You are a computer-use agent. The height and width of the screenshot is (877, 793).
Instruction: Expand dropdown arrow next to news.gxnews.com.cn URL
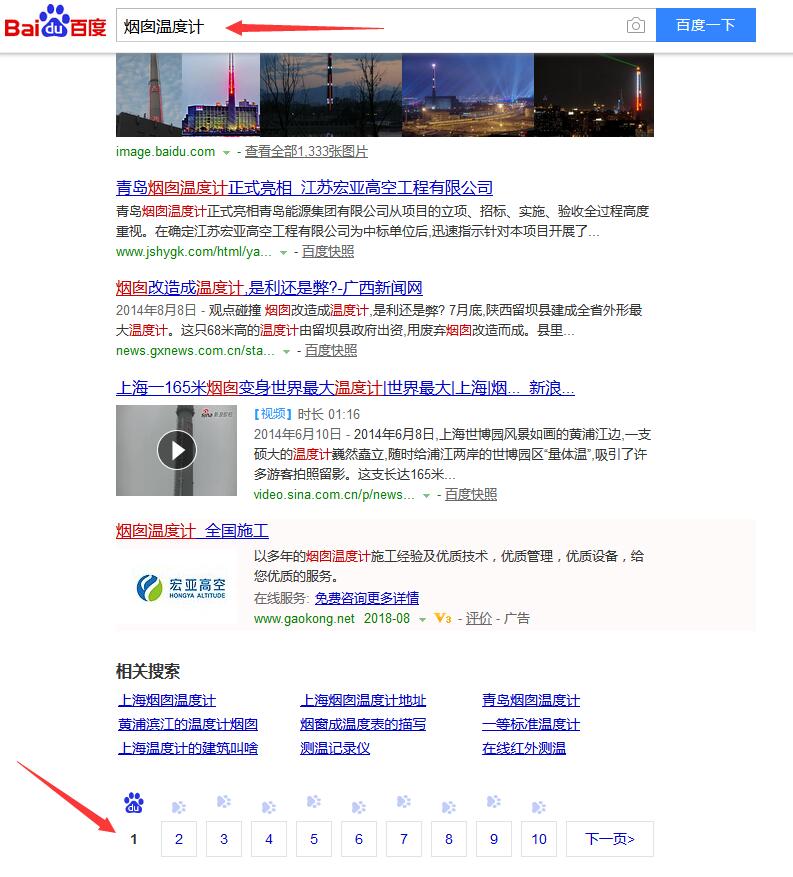pyautogui.click(x=287, y=352)
